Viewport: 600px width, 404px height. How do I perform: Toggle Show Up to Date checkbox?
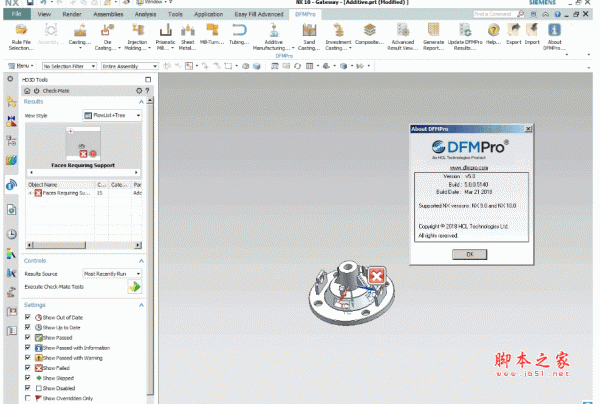pyautogui.click(x=28, y=327)
